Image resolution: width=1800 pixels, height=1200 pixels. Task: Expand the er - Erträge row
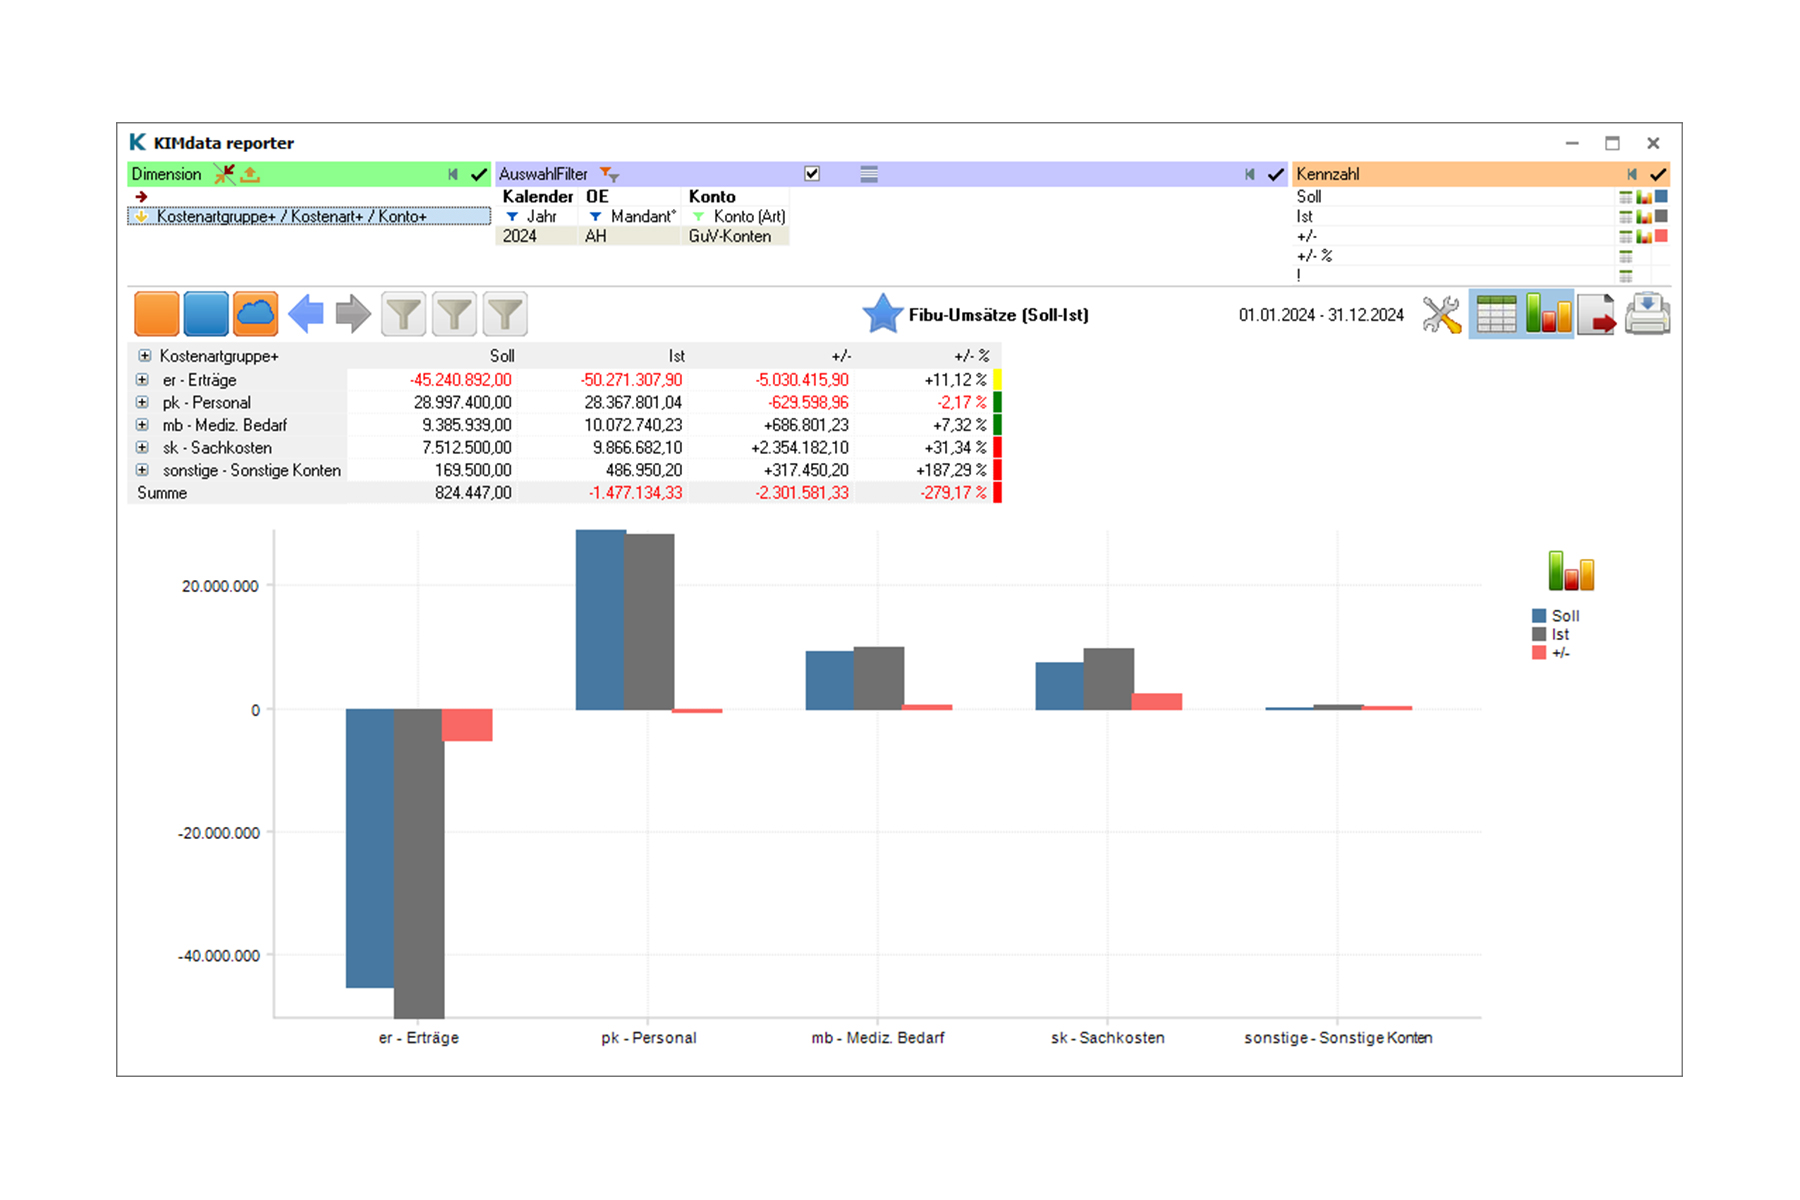point(142,380)
